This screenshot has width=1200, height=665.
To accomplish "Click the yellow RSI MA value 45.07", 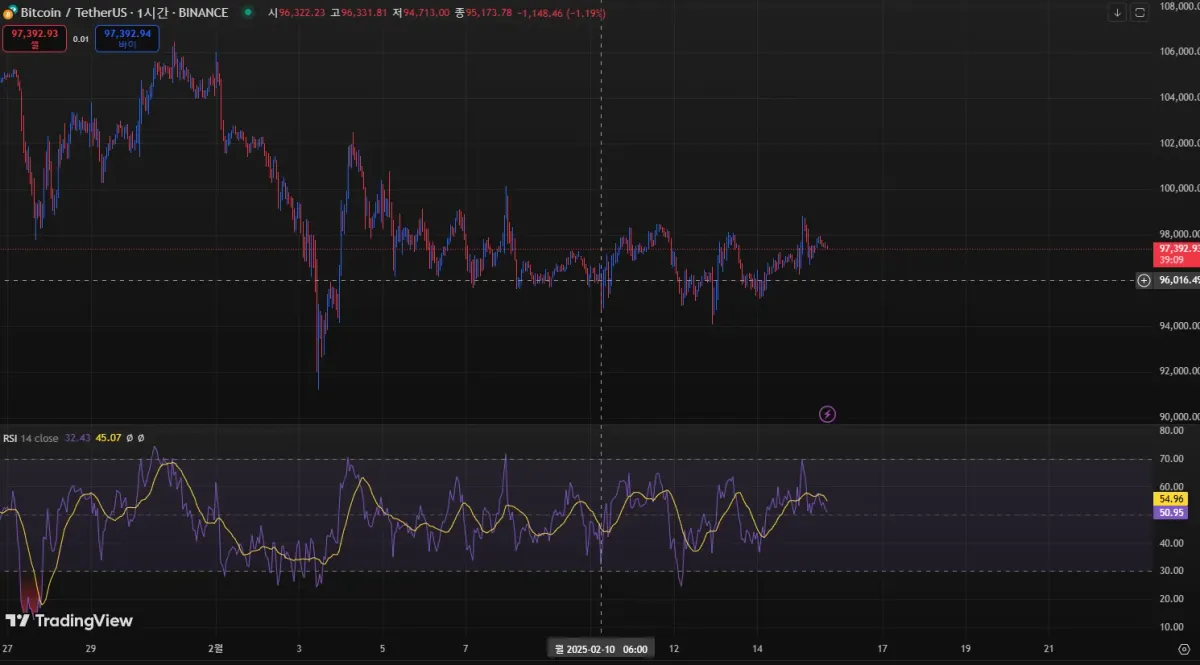I will click(108, 438).
